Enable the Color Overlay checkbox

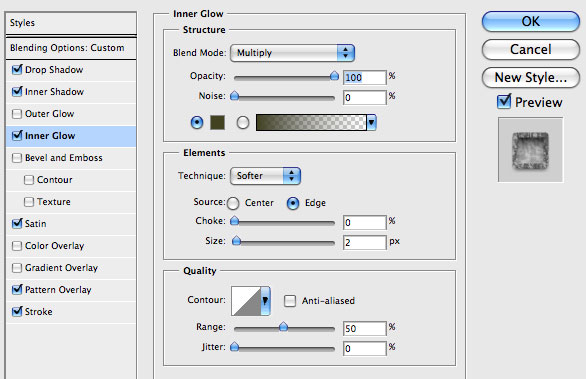point(17,246)
